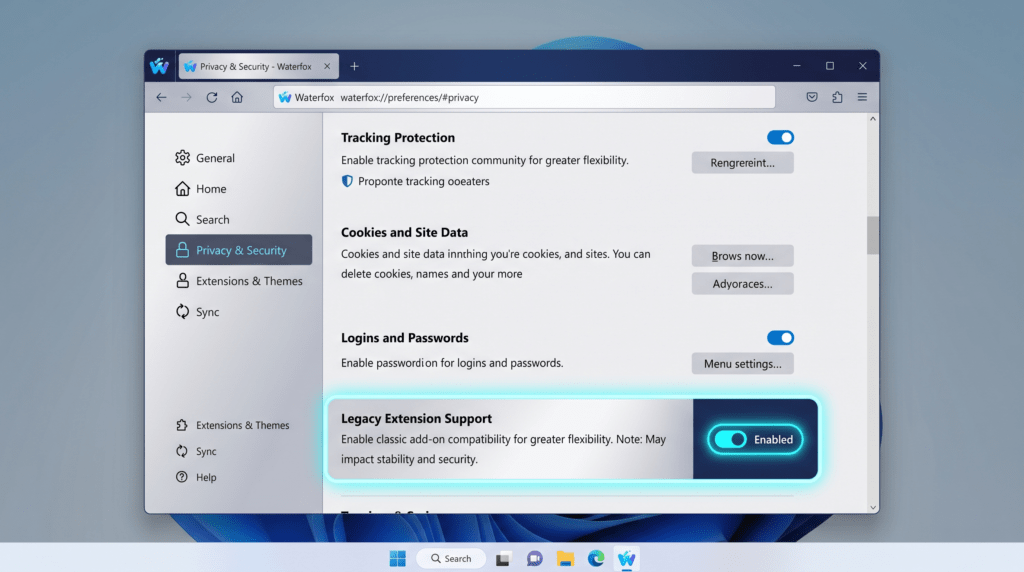Click the Adyoraces... button
Image resolution: width=1024 pixels, height=572 pixels.
point(743,283)
